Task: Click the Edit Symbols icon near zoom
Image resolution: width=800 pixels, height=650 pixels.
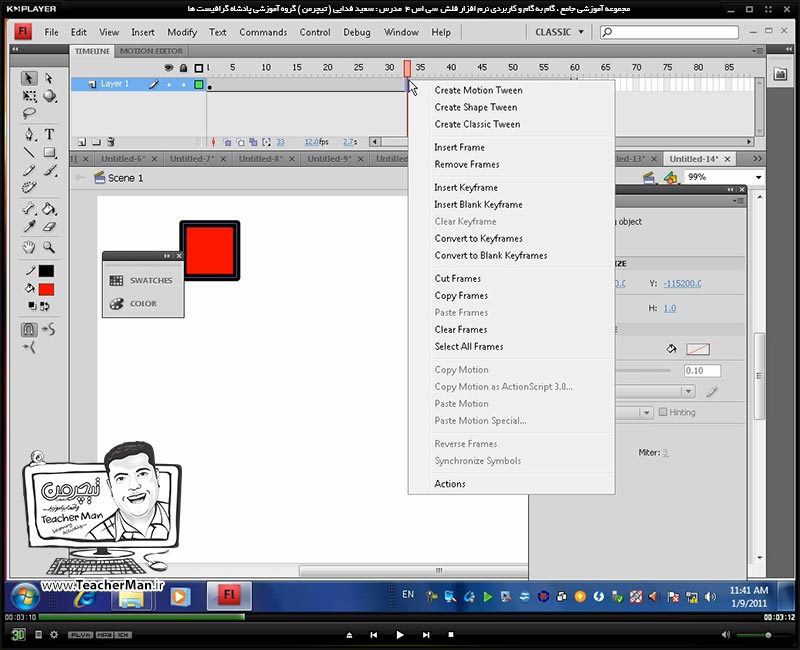Action: (x=670, y=178)
